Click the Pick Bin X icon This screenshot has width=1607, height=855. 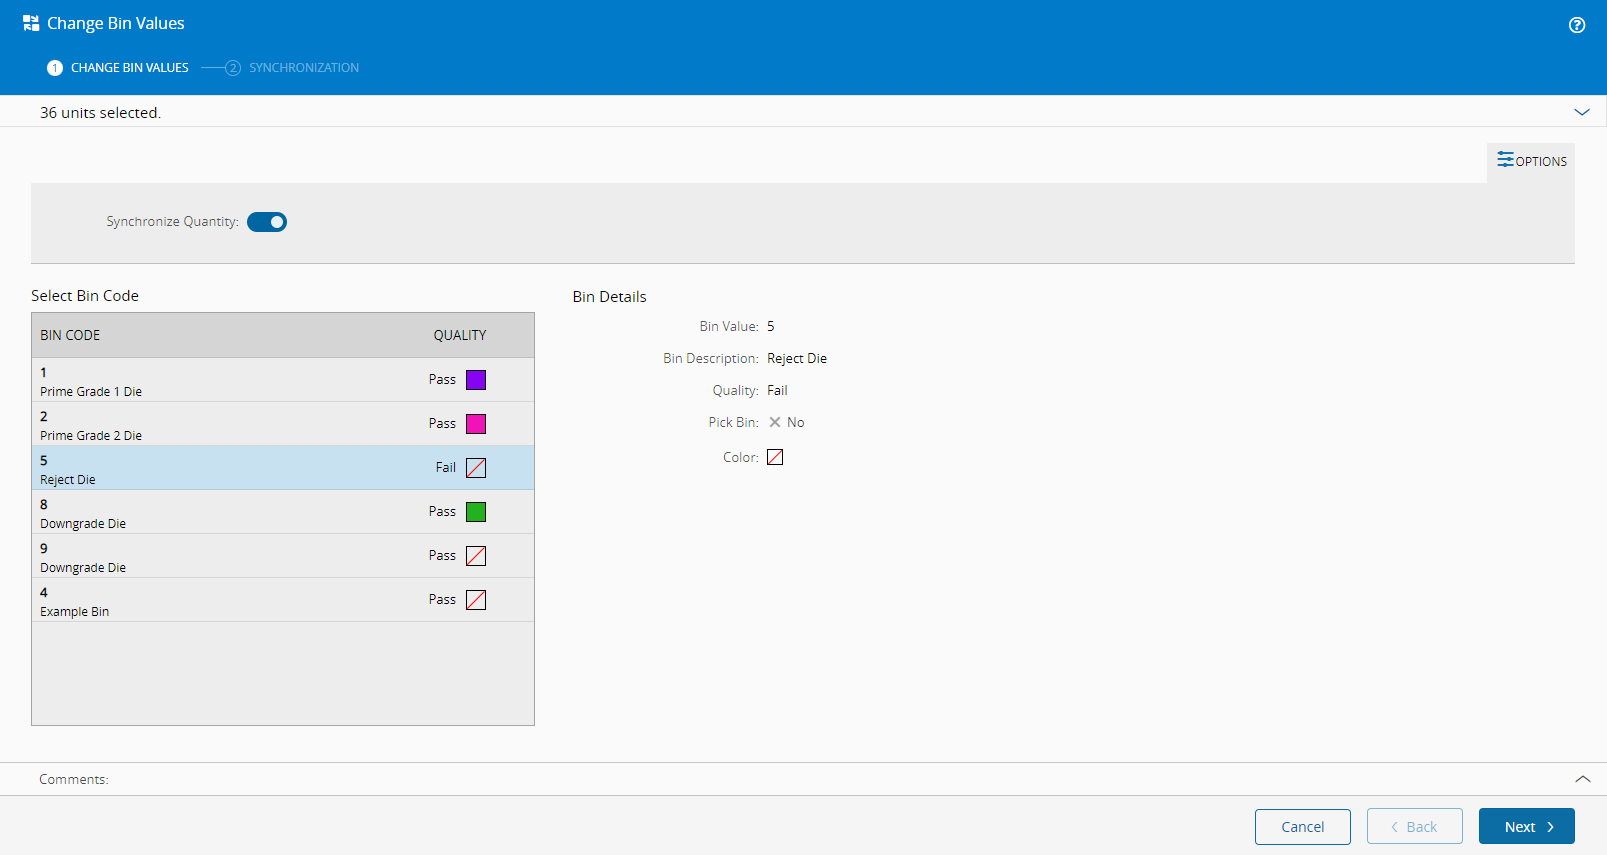(775, 422)
